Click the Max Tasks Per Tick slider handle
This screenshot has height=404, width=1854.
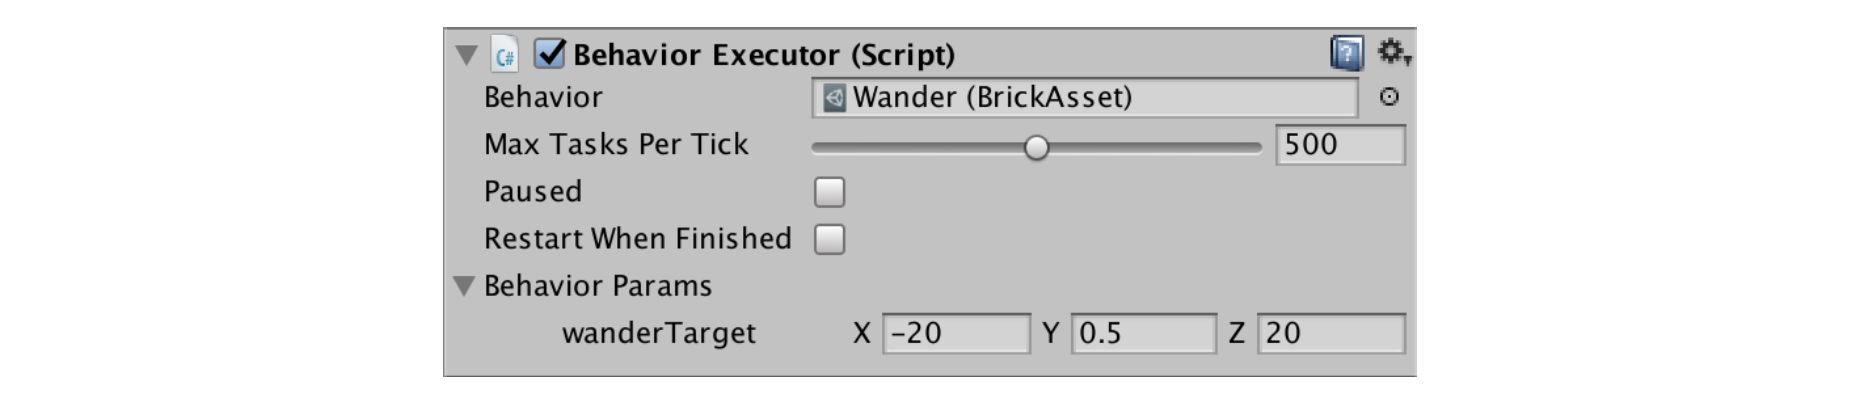[1037, 148]
